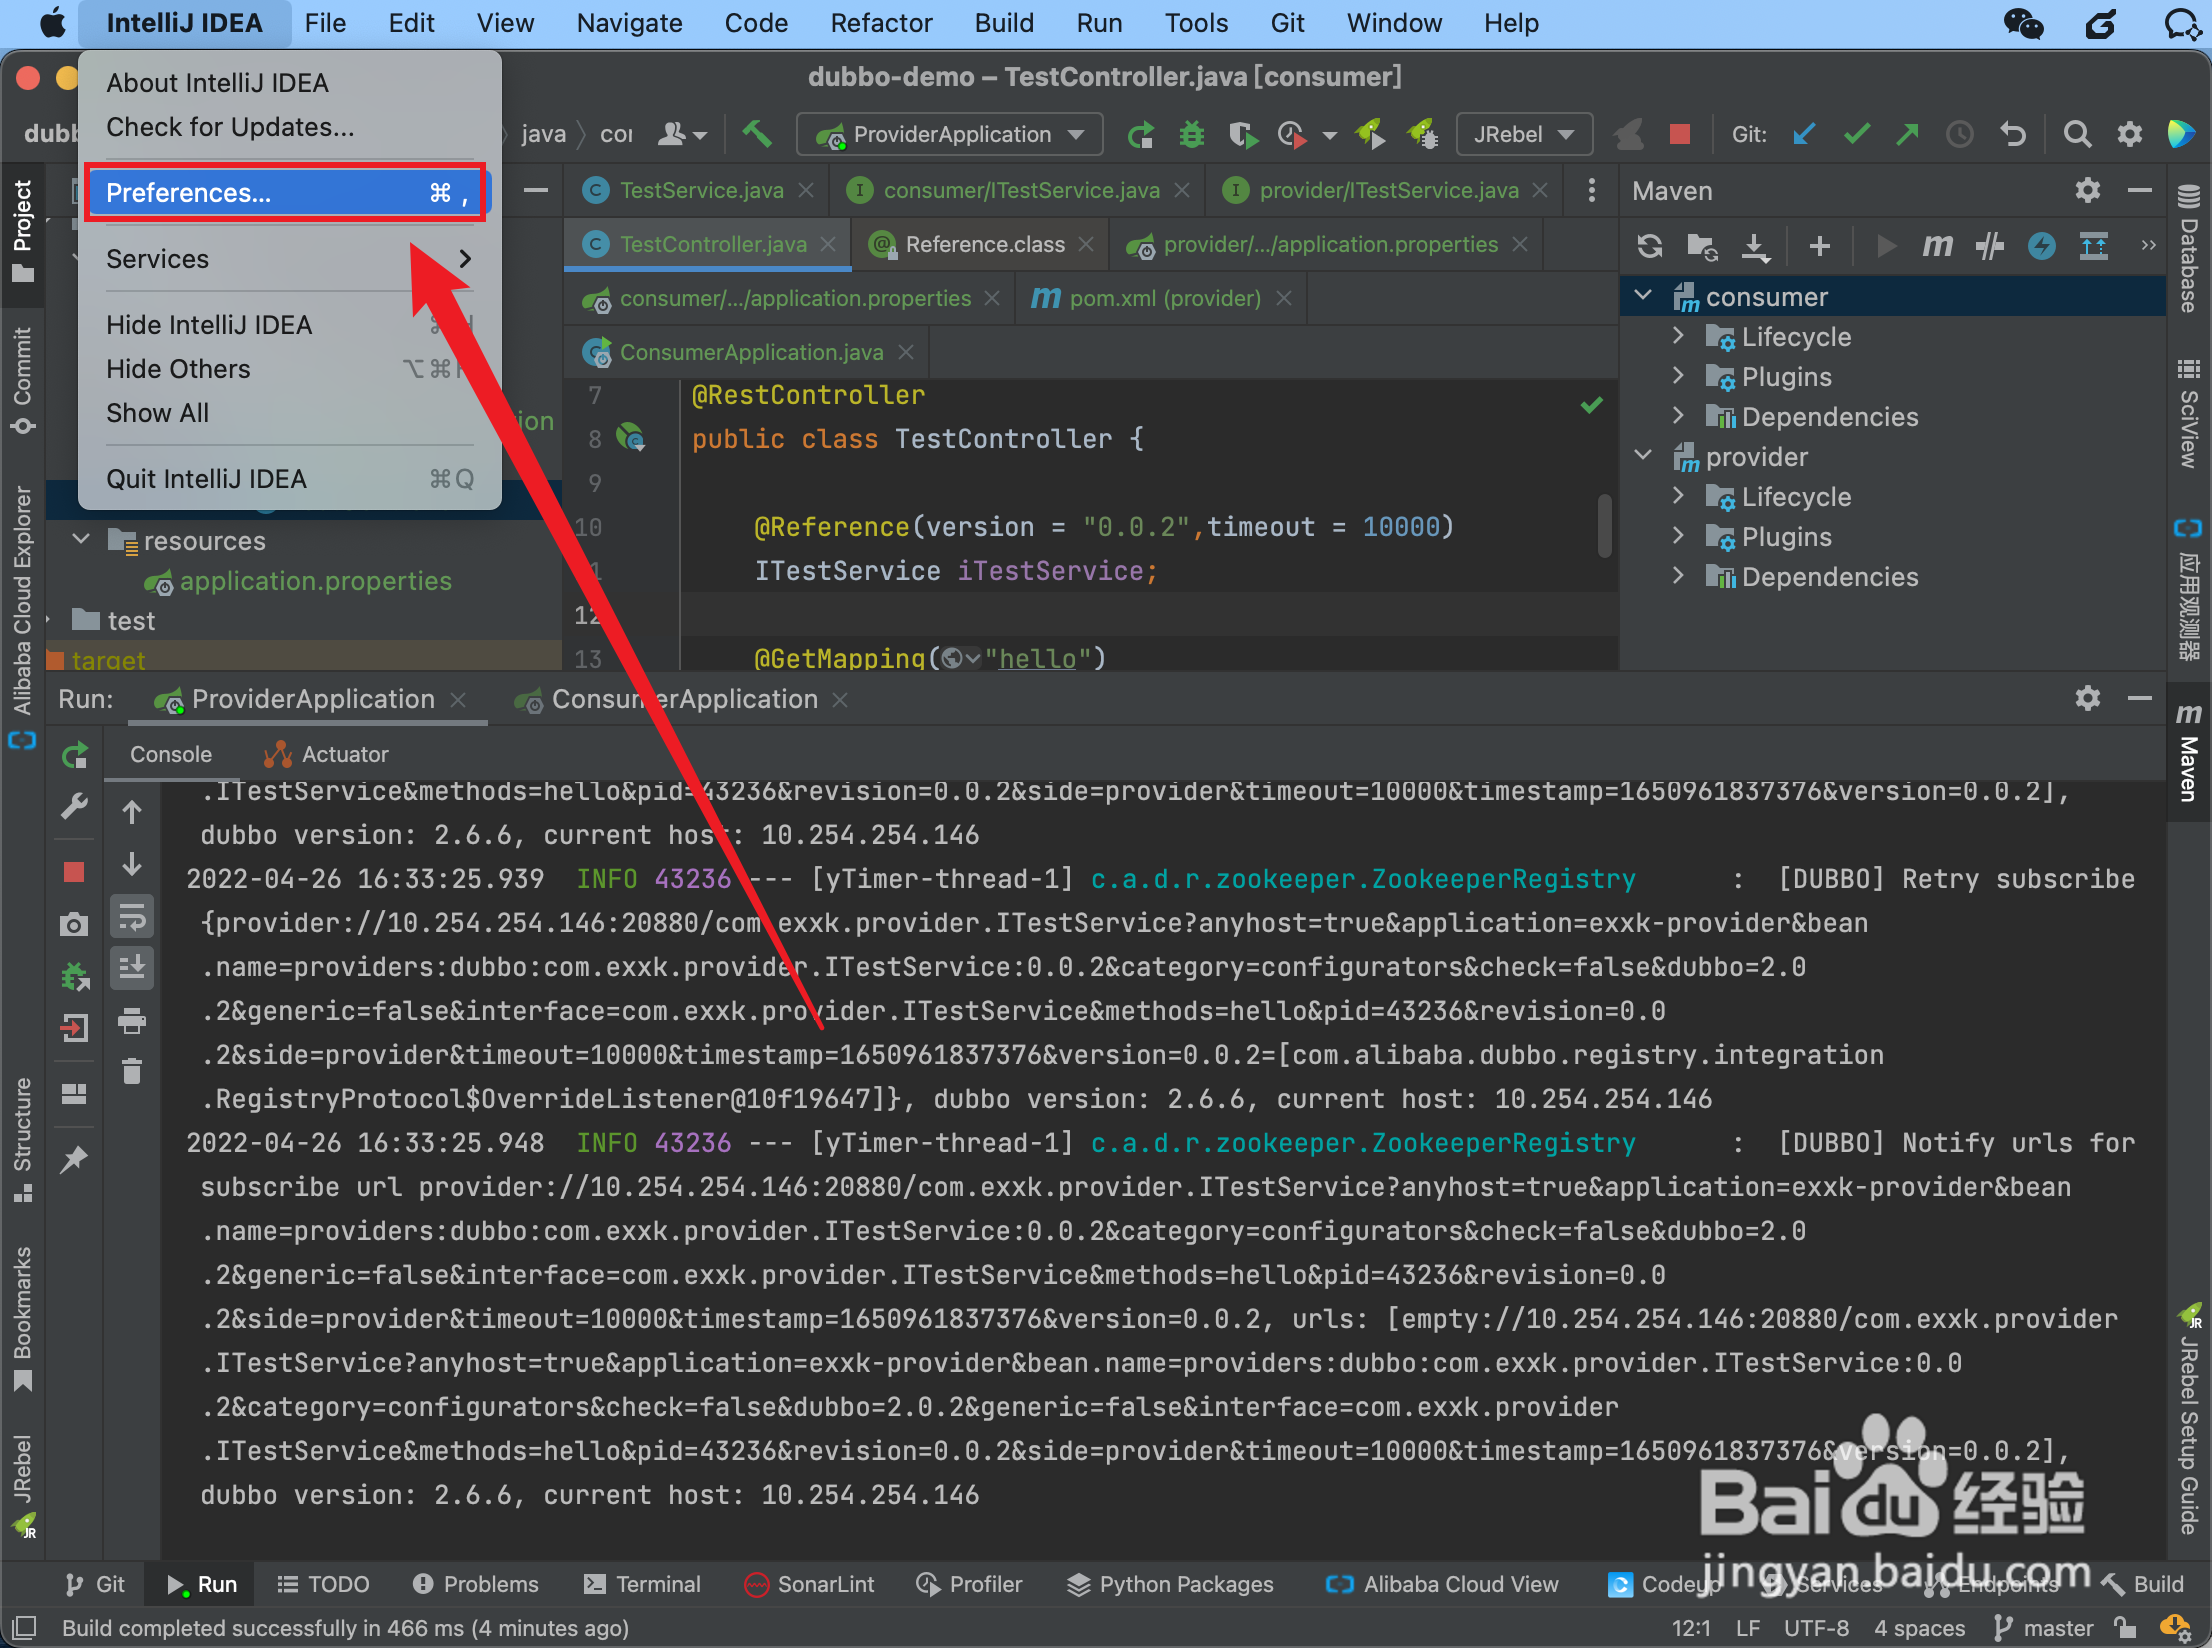Viewport: 2212px width, 1648px height.
Task: Click the wrench modify-run-configuration icon
Action: [x=75, y=807]
